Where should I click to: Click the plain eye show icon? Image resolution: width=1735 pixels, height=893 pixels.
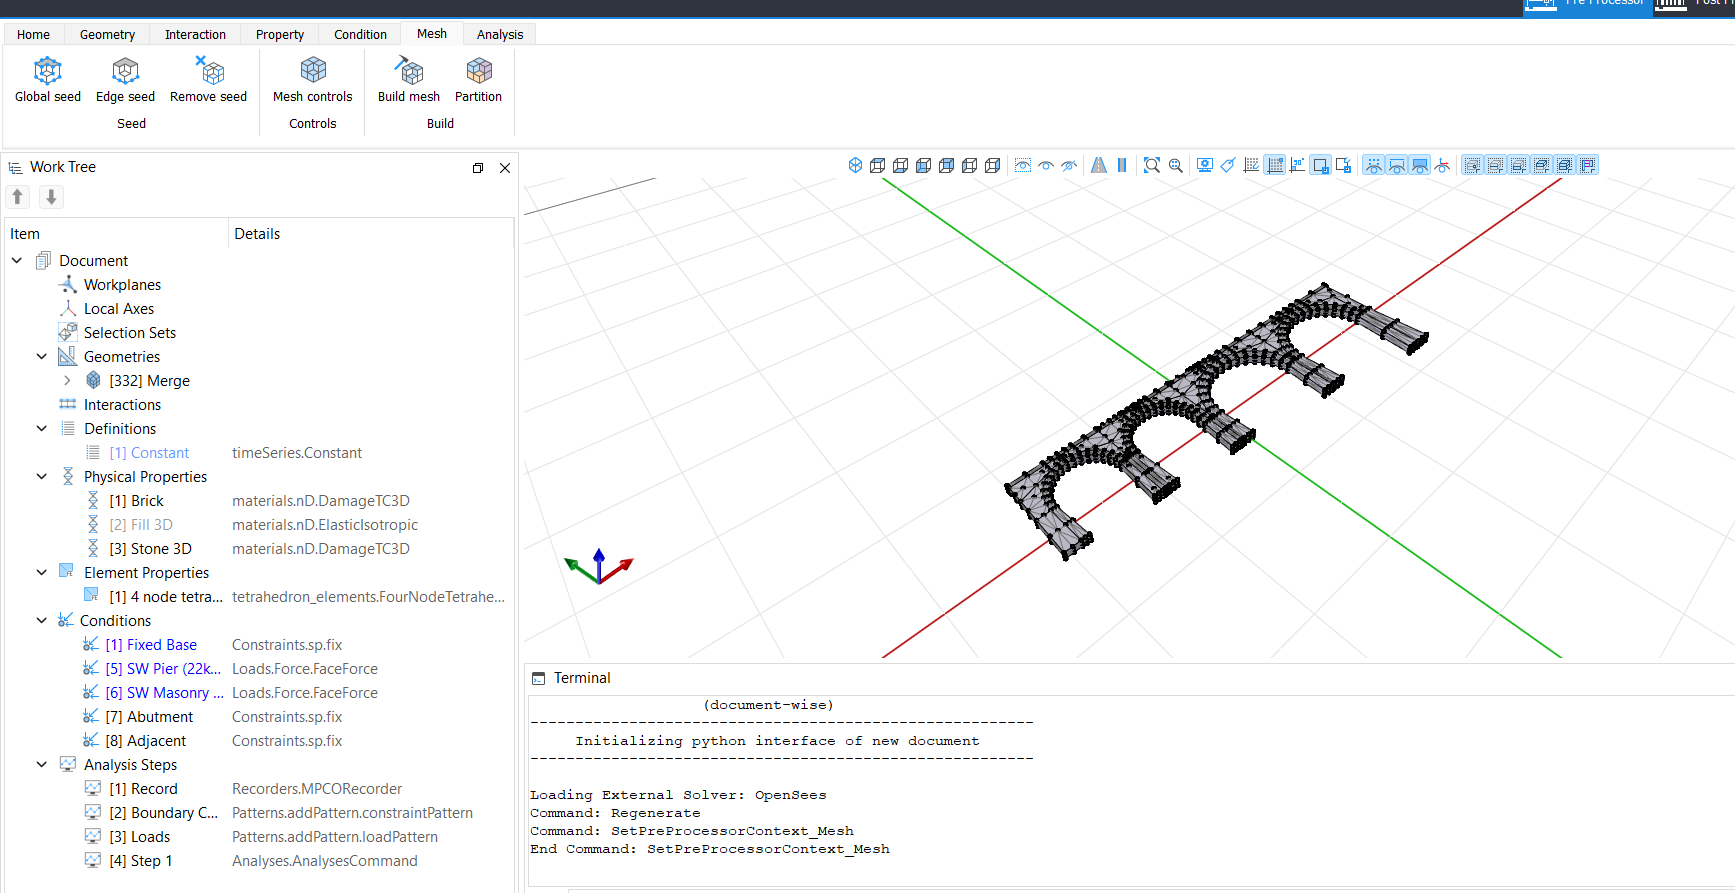coord(1046,165)
